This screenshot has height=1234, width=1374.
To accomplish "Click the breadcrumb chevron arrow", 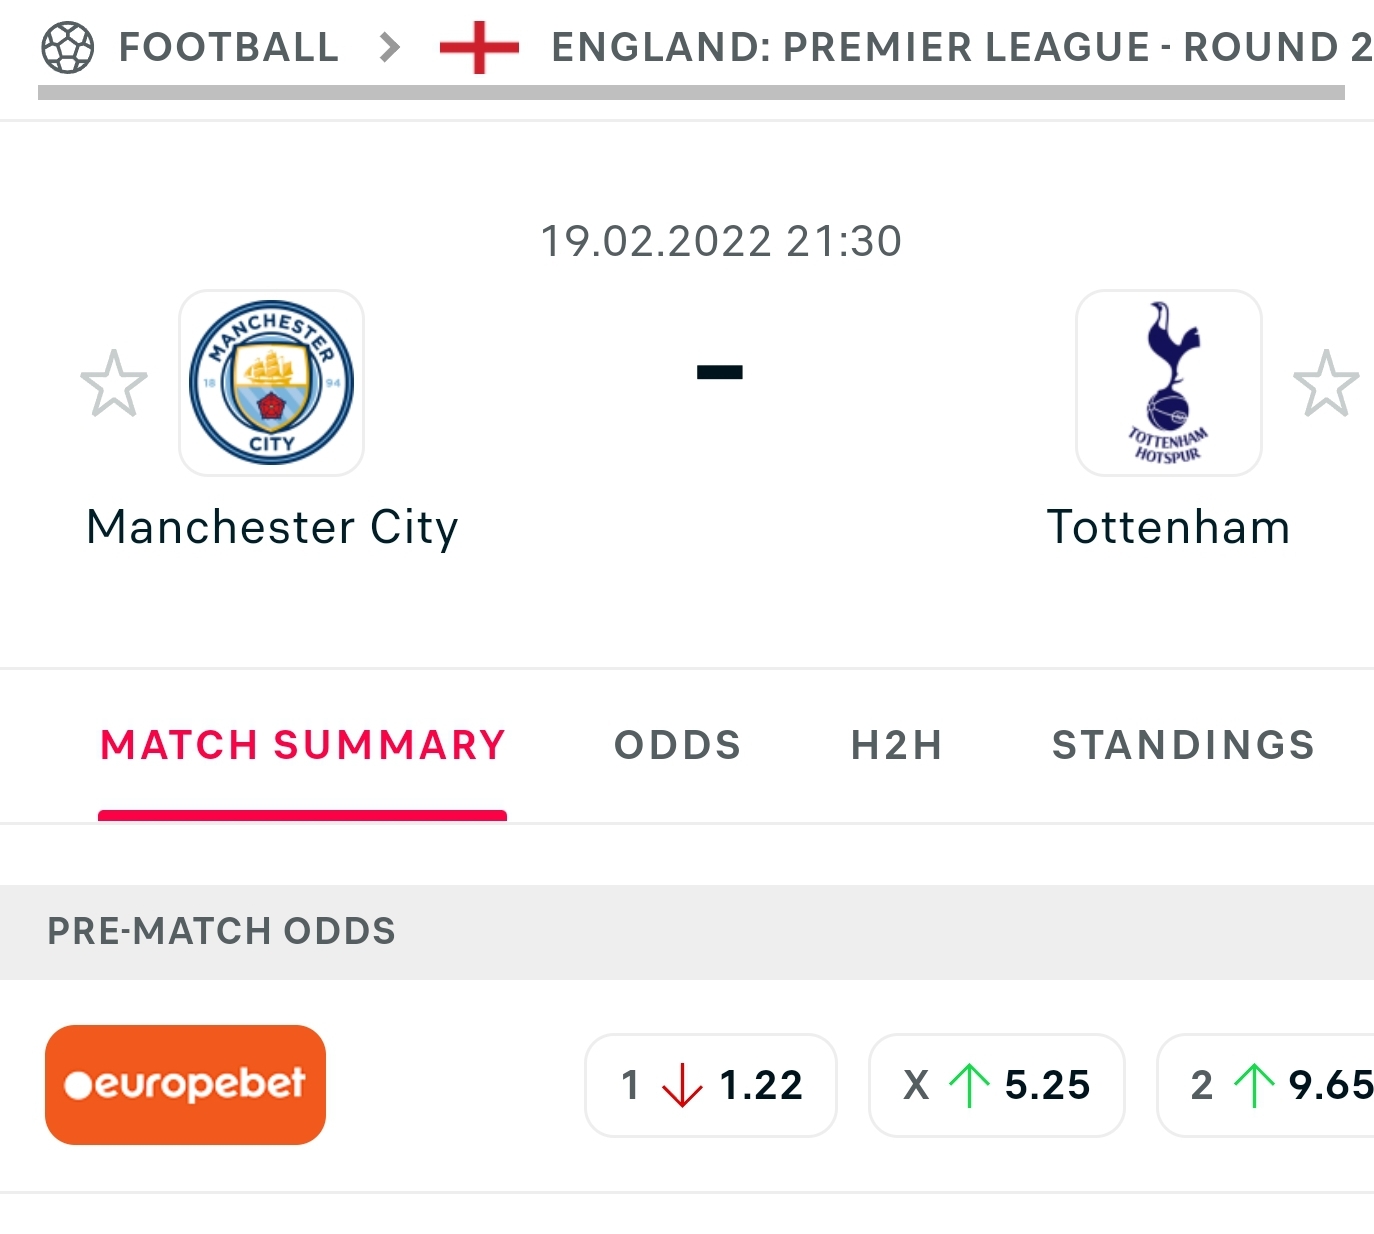I will (390, 47).
